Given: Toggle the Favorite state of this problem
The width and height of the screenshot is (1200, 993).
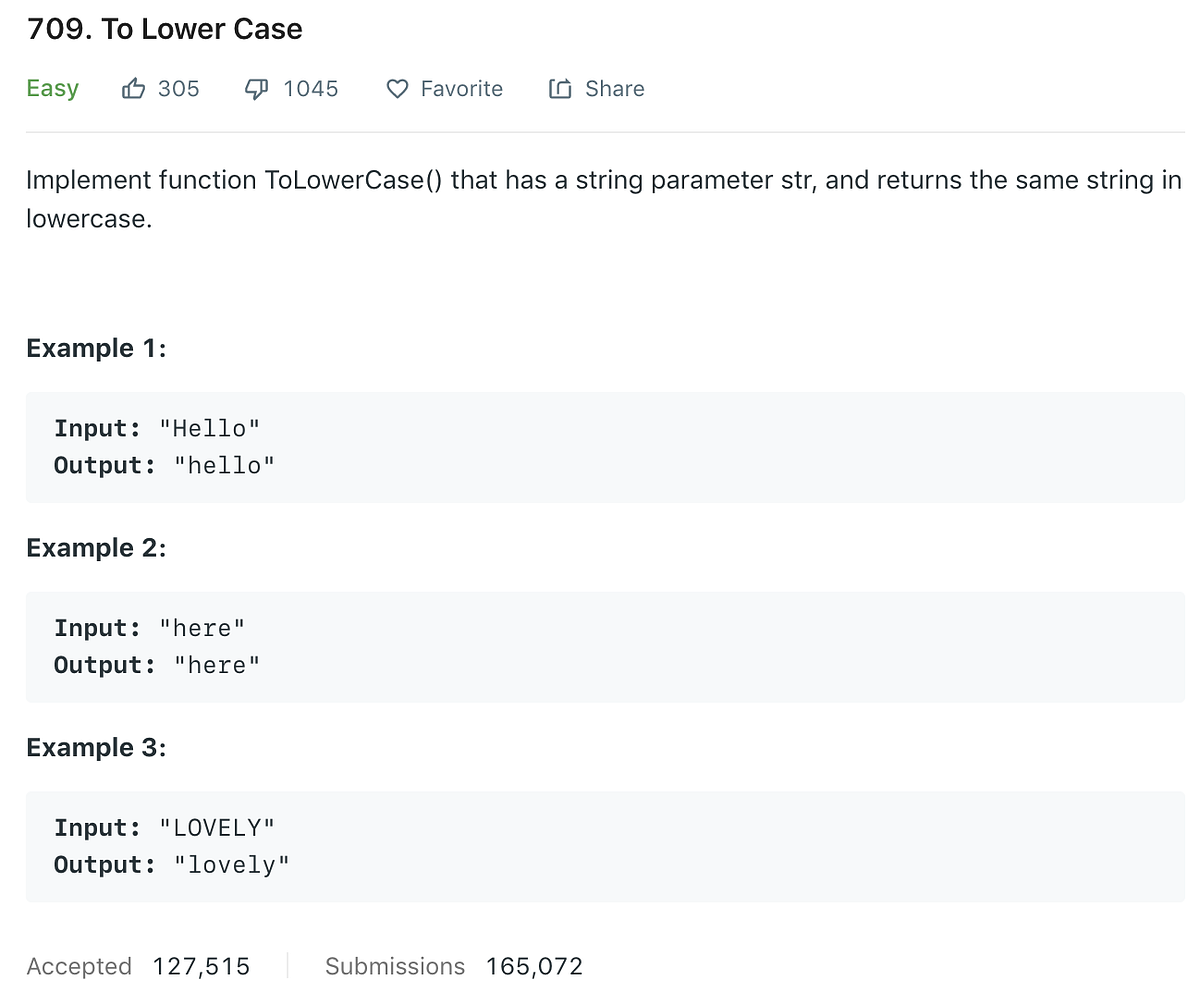Looking at the screenshot, I should click(444, 88).
